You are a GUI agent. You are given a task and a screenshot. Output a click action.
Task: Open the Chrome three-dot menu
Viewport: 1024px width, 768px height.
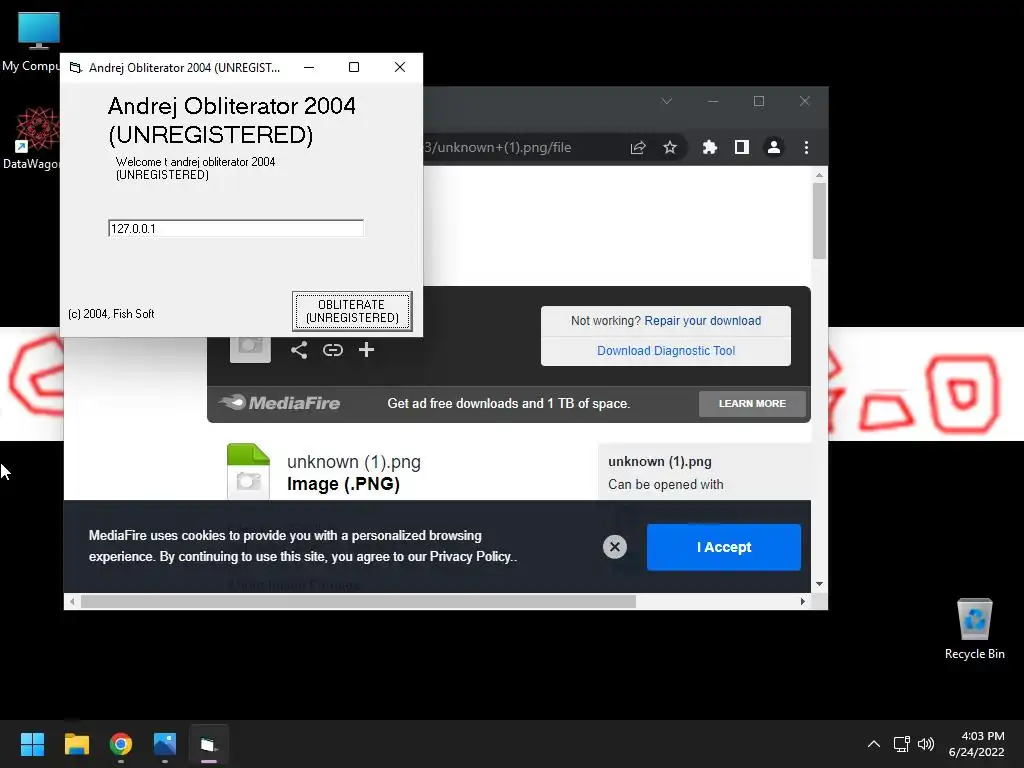[x=807, y=148]
